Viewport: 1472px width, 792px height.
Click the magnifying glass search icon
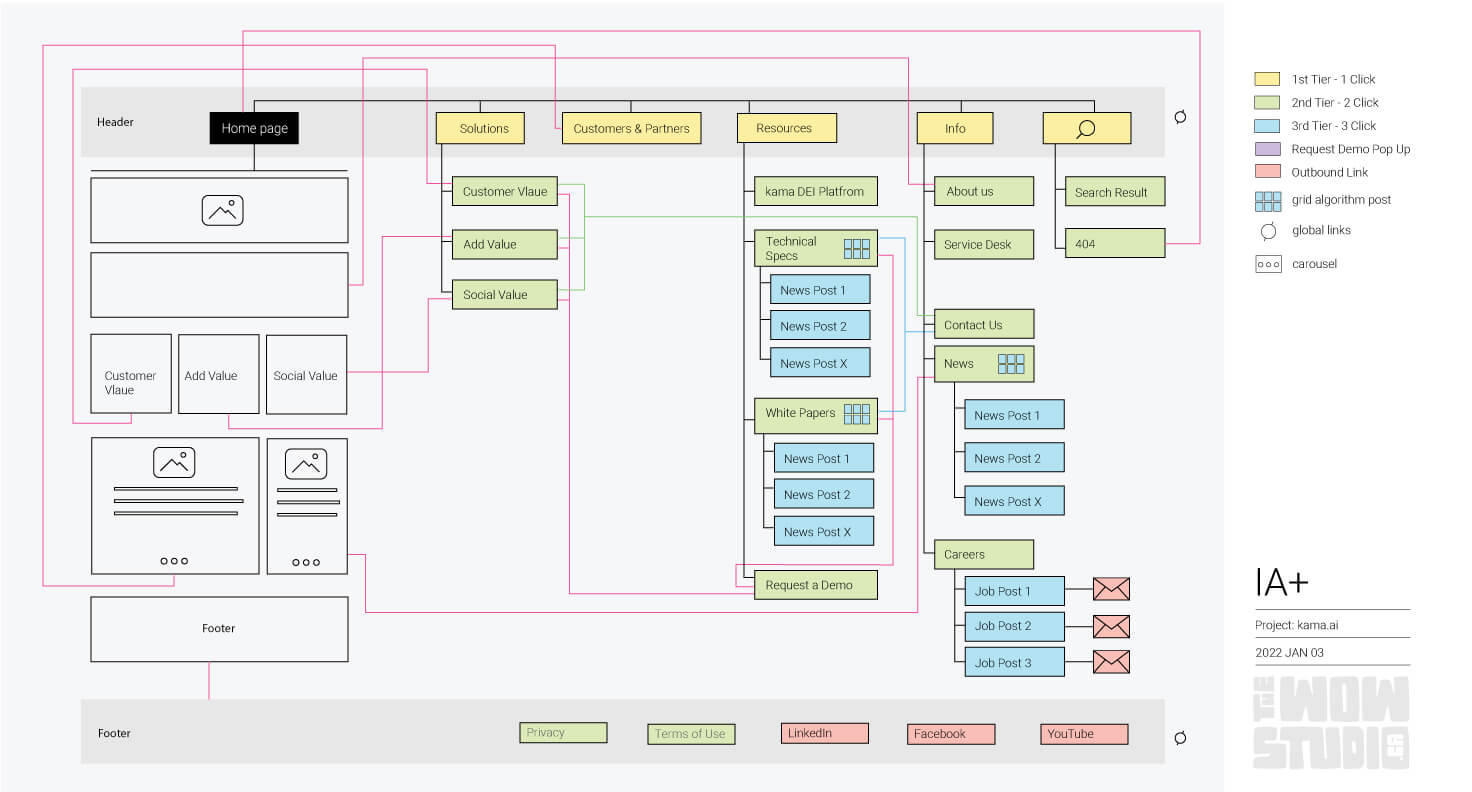[1086, 128]
